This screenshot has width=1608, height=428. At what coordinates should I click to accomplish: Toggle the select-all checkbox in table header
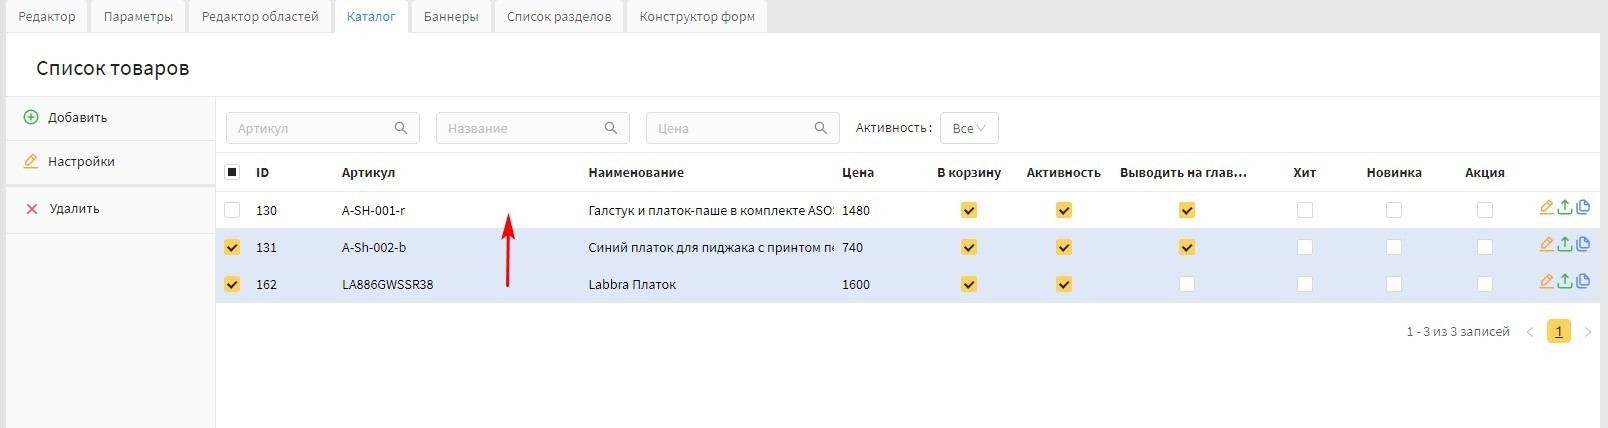tap(232, 172)
